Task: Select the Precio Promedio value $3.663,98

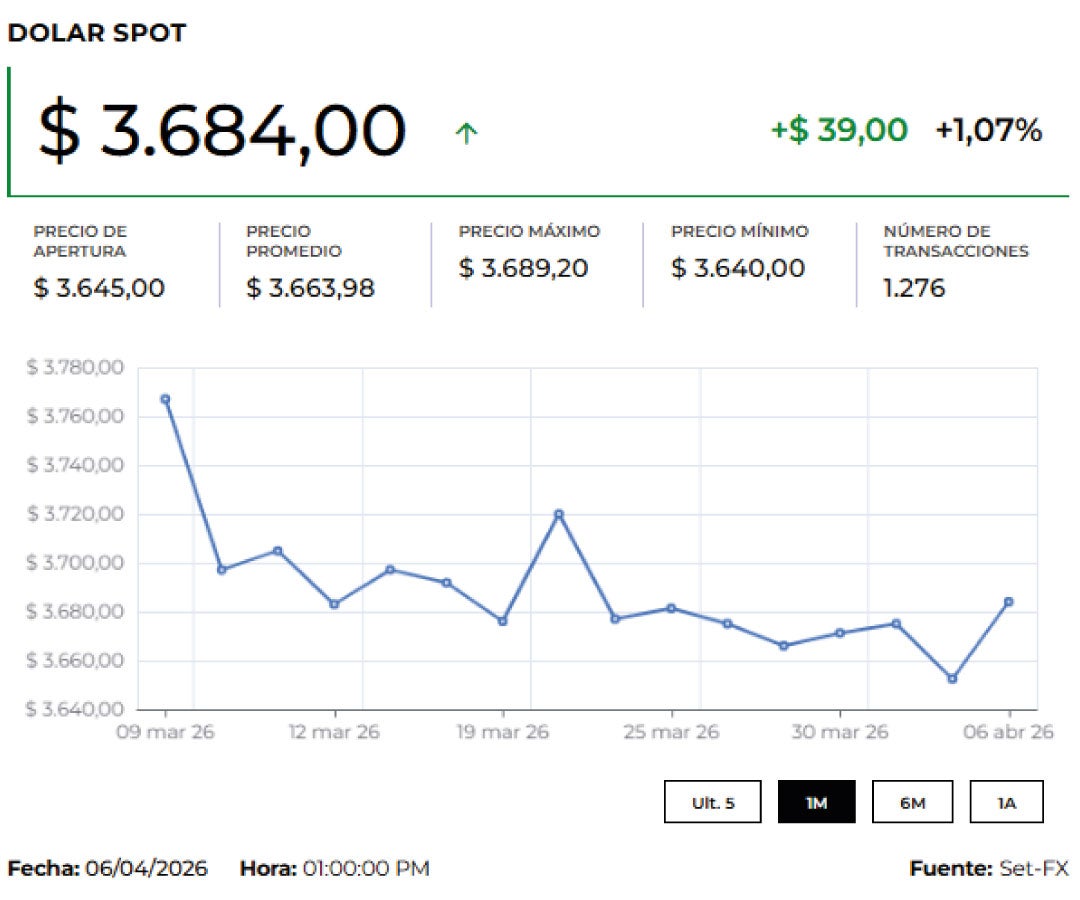Action: click(x=310, y=288)
